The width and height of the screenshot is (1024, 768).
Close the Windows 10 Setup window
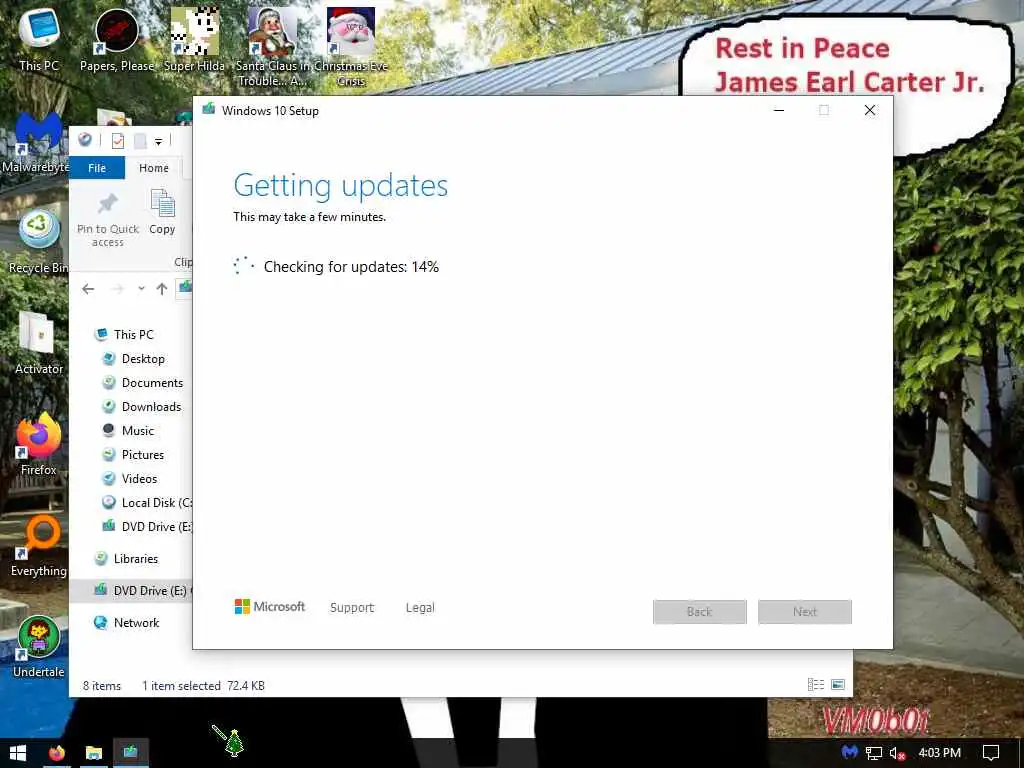coord(870,110)
